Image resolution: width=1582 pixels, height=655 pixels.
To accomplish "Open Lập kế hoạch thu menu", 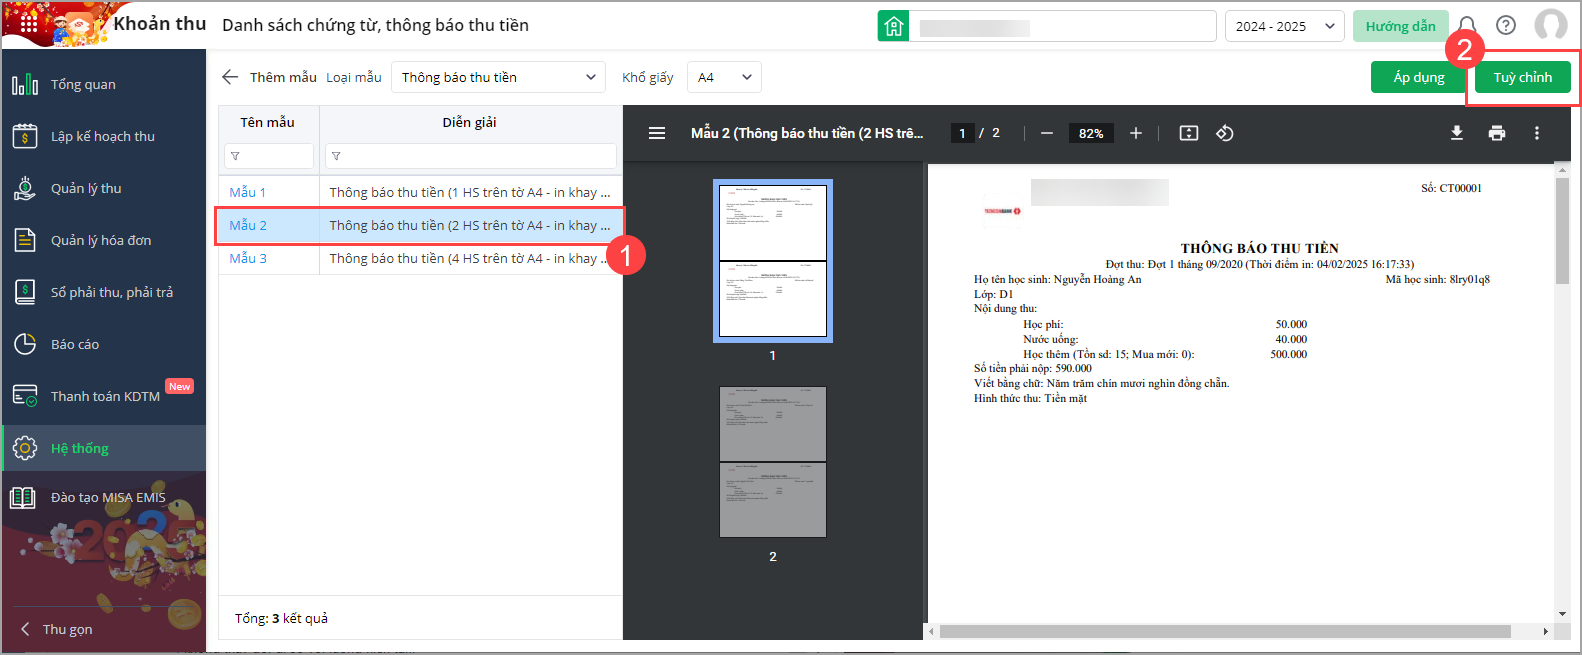I will 104,136.
